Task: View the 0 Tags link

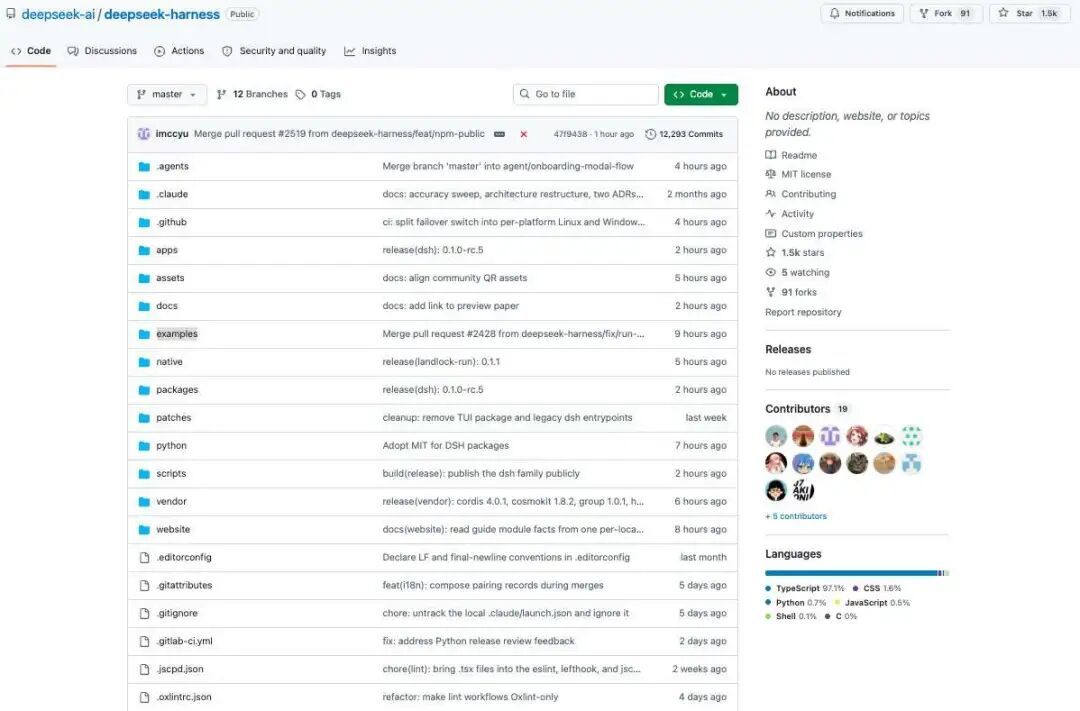Action: pos(318,94)
